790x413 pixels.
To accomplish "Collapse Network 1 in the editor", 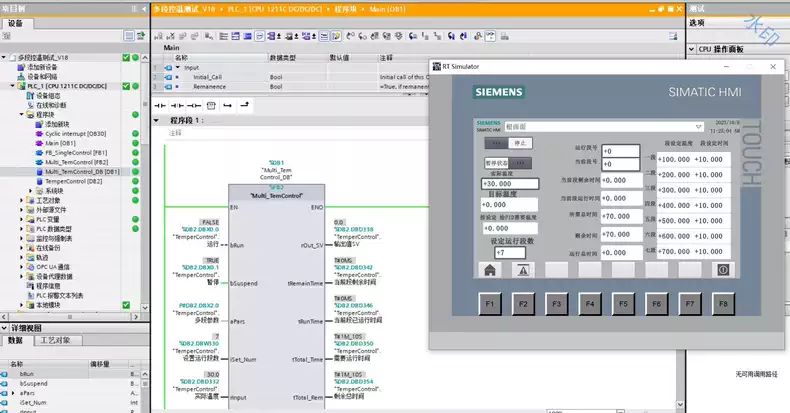I will (157, 120).
